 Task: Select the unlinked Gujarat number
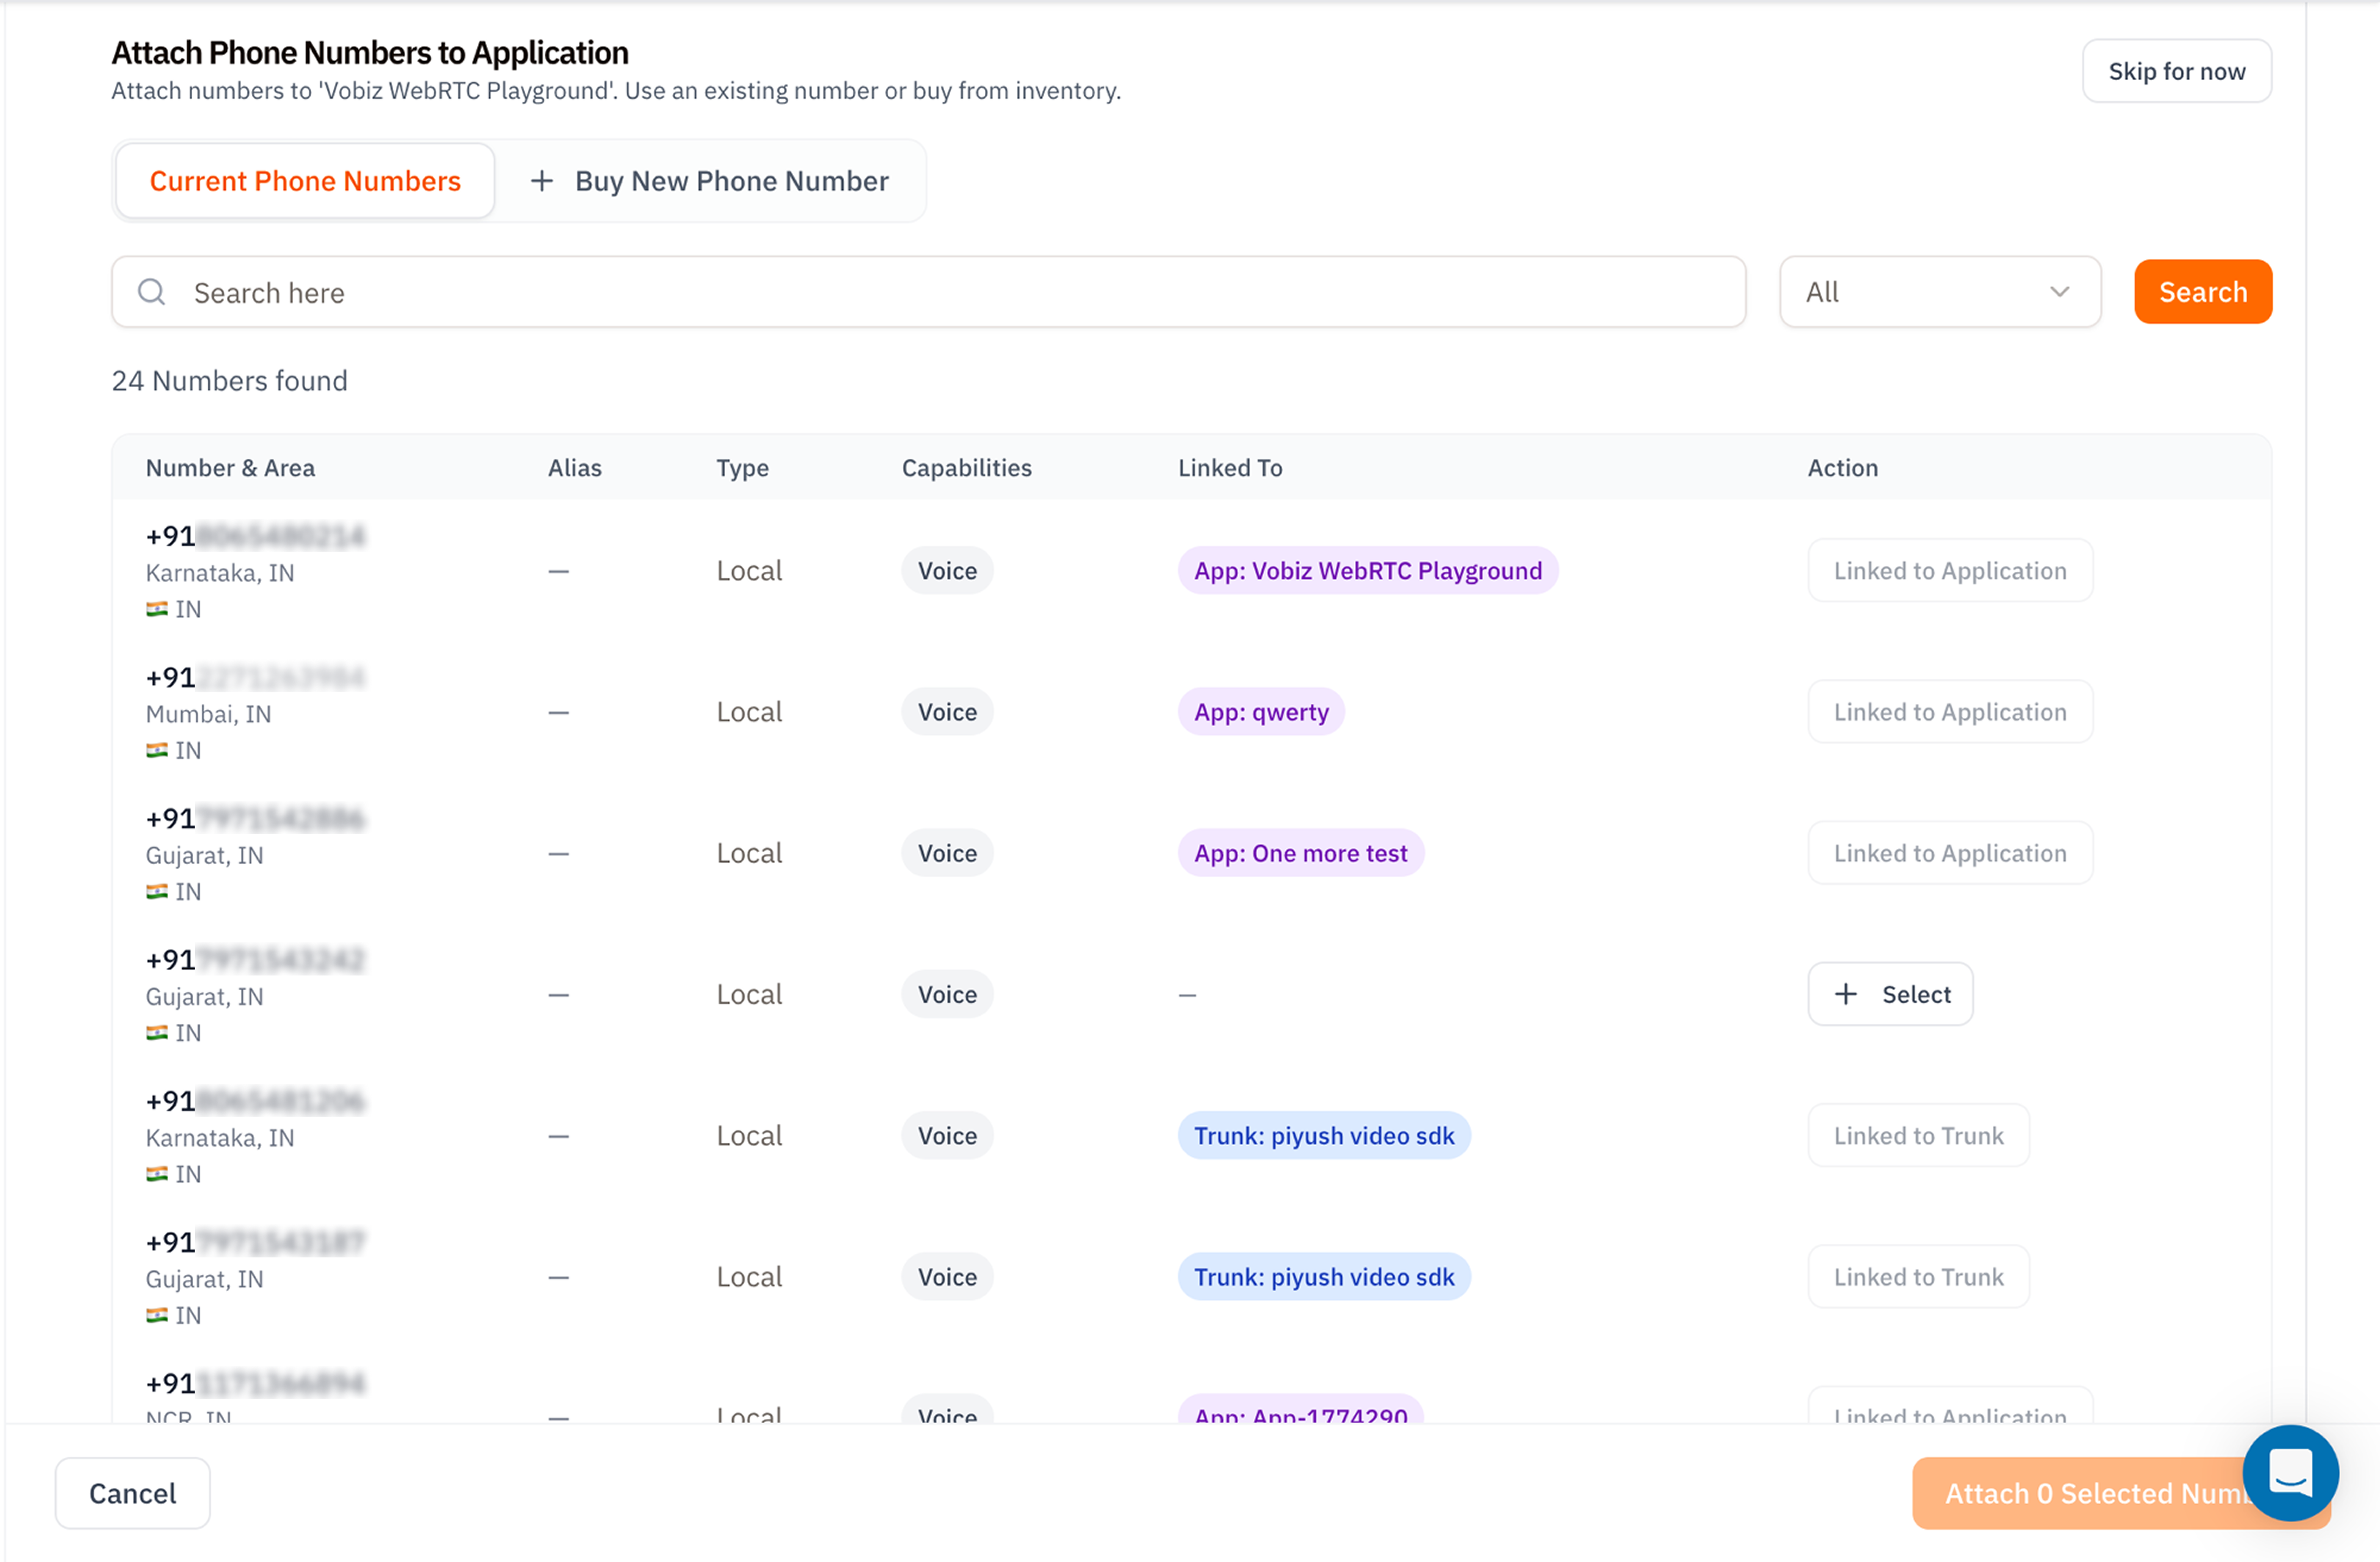1890,994
